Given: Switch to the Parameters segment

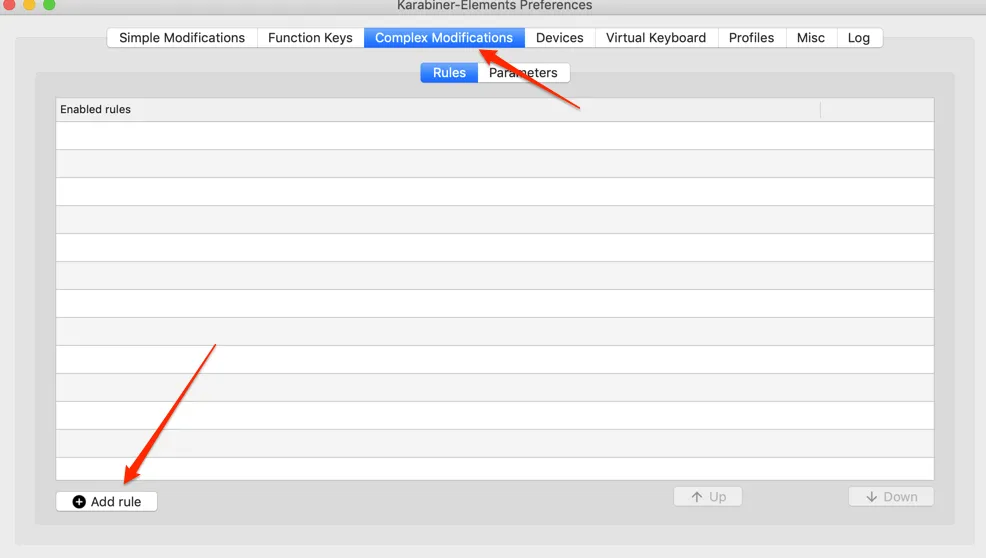Looking at the screenshot, I should [524, 73].
